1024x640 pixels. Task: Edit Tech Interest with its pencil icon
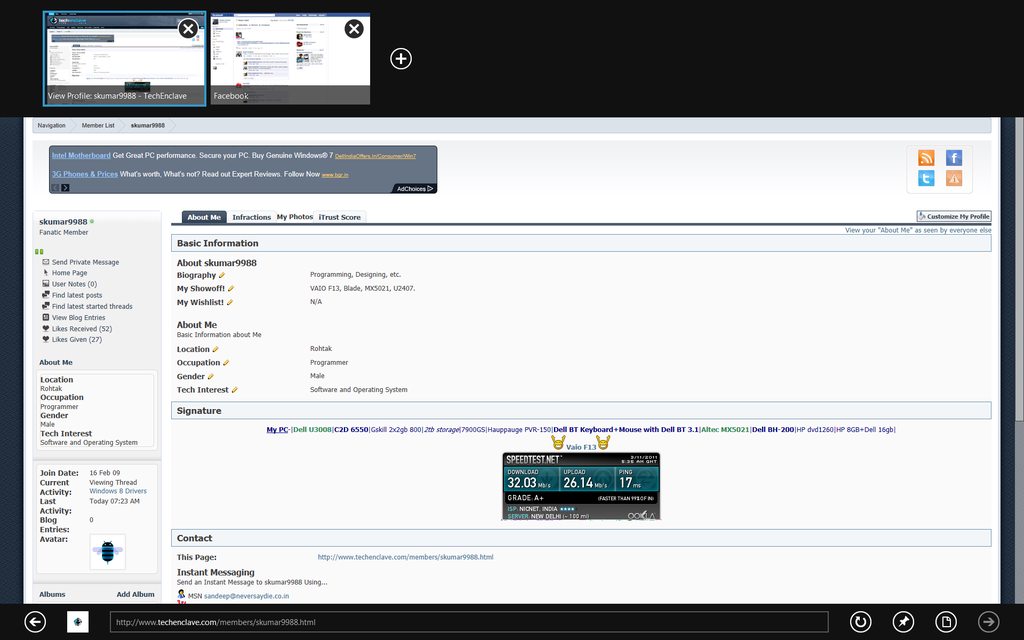click(x=234, y=390)
